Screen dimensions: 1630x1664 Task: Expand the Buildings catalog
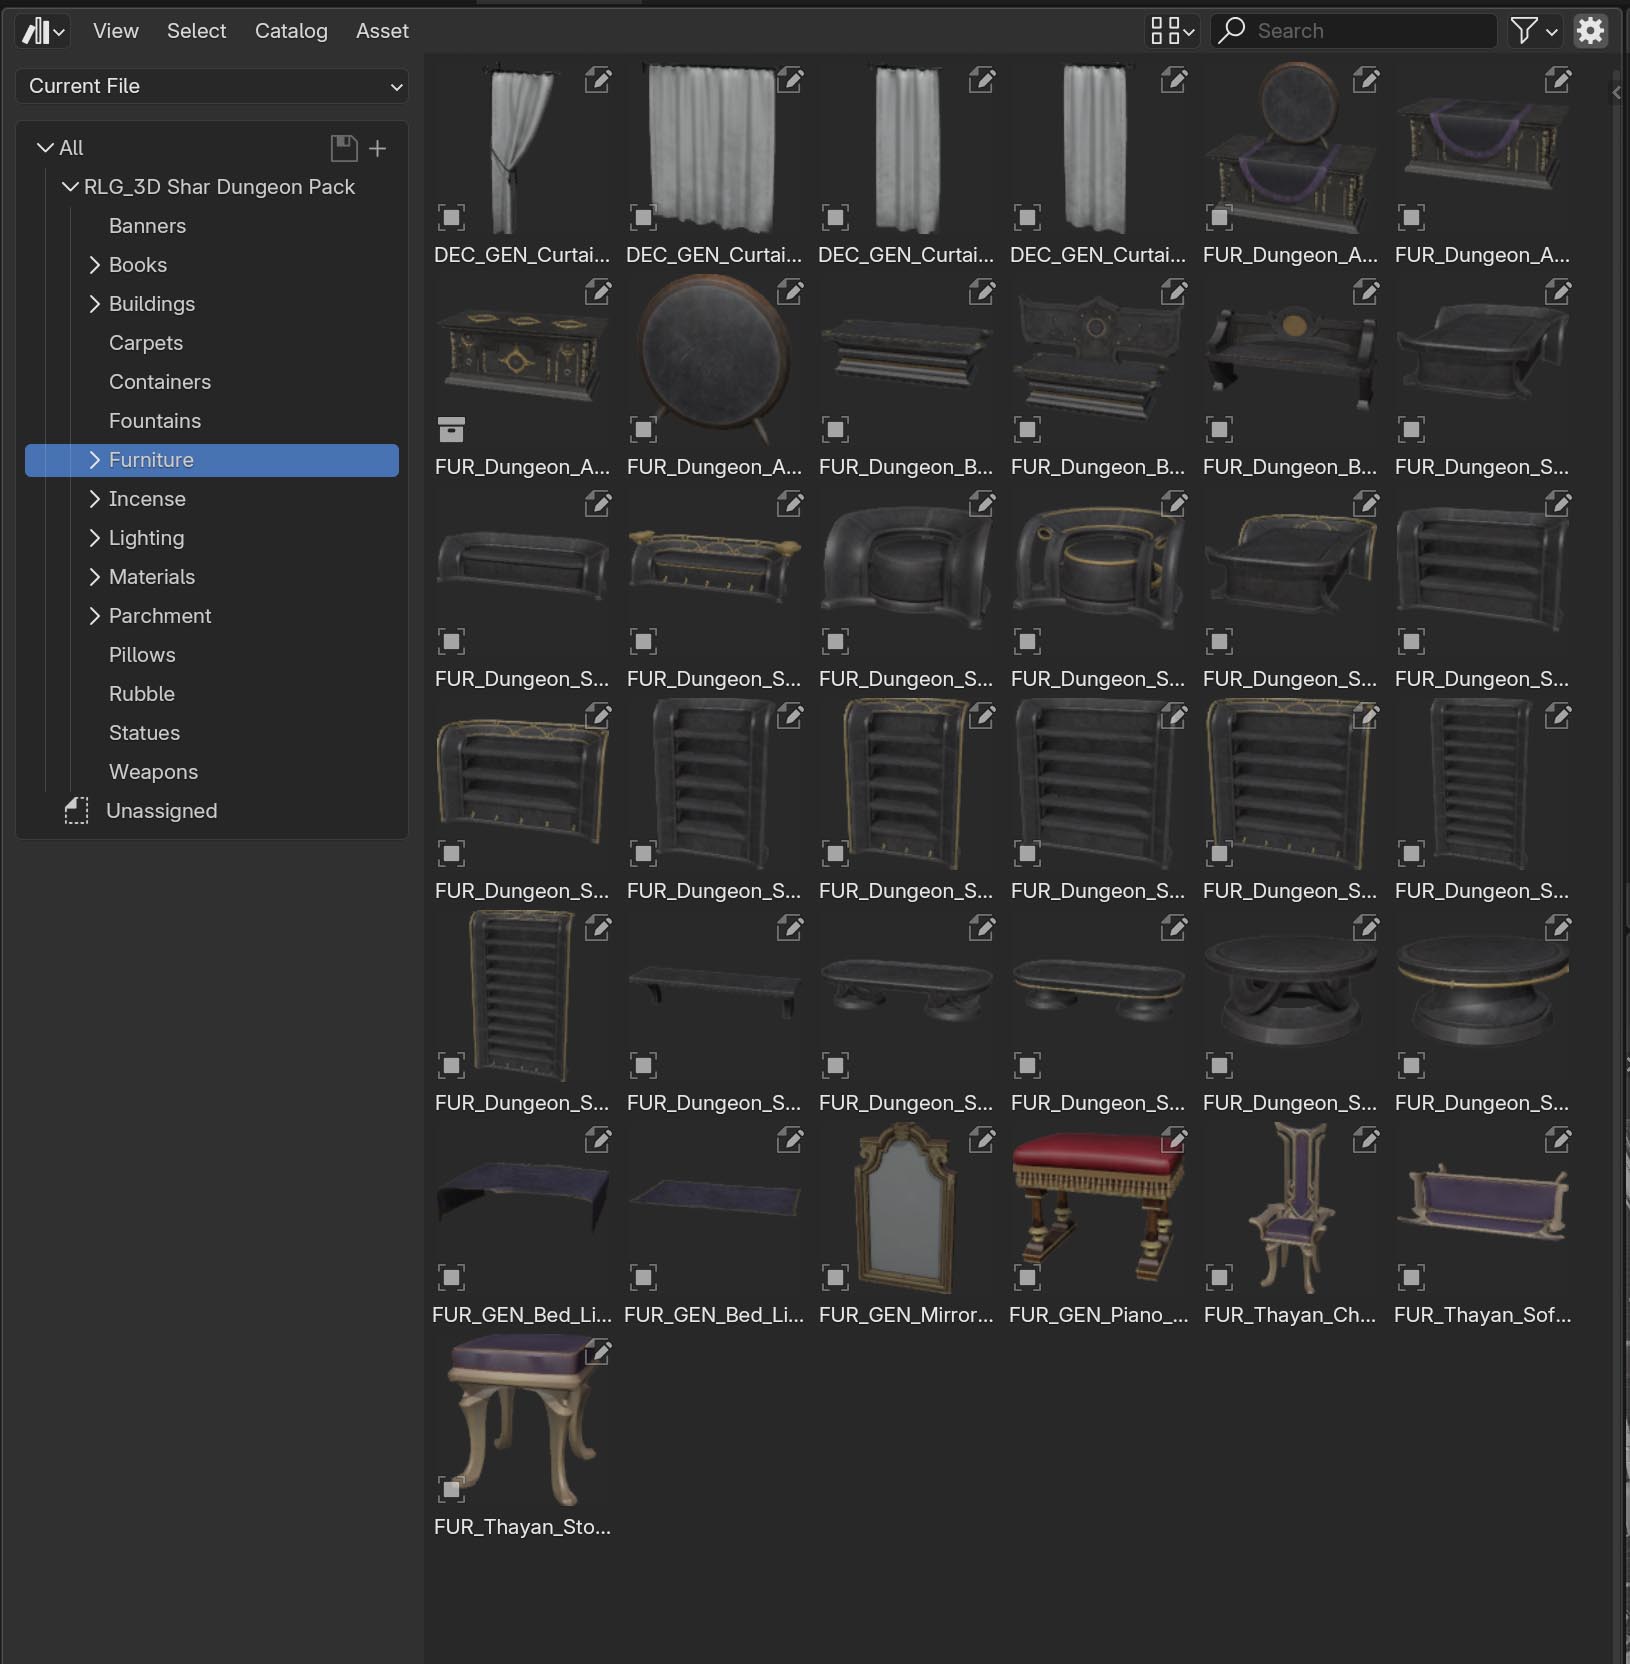pyautogui.click(x=95, y=304)
